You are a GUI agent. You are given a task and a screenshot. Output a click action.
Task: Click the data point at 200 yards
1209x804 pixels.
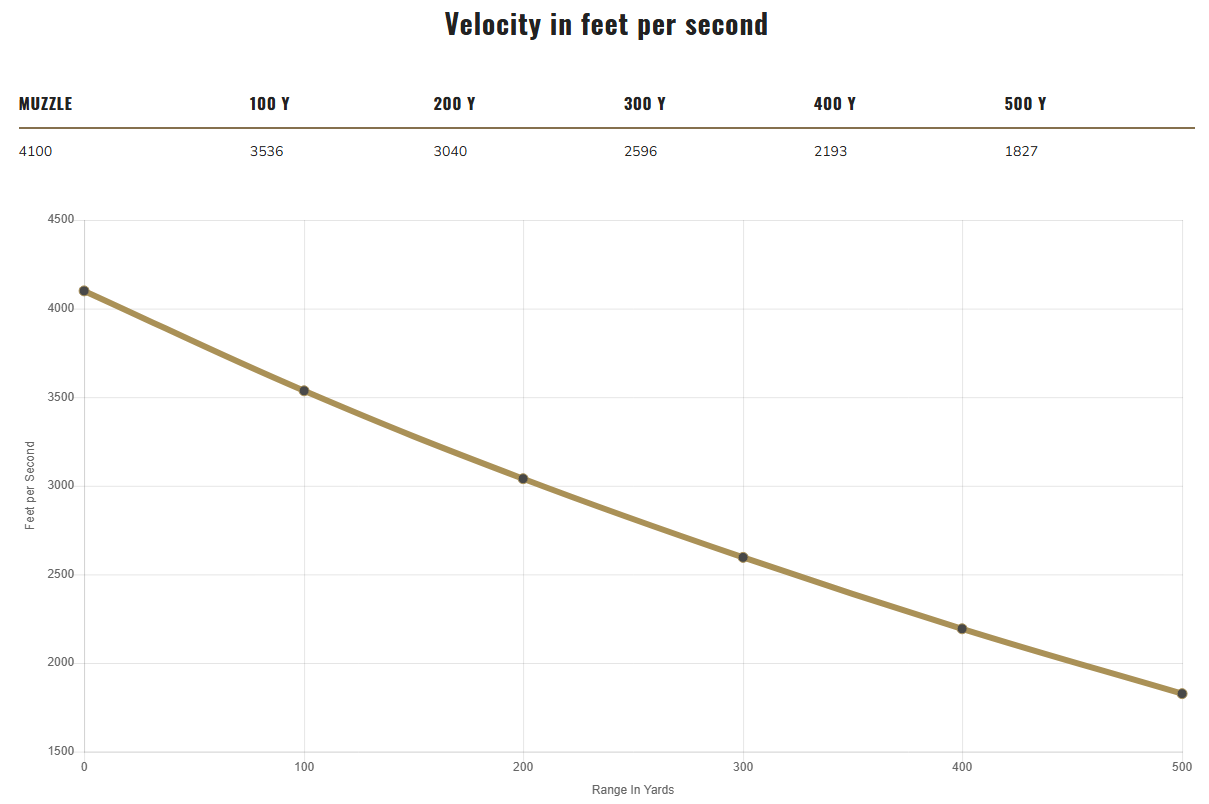tap(523, 479)
